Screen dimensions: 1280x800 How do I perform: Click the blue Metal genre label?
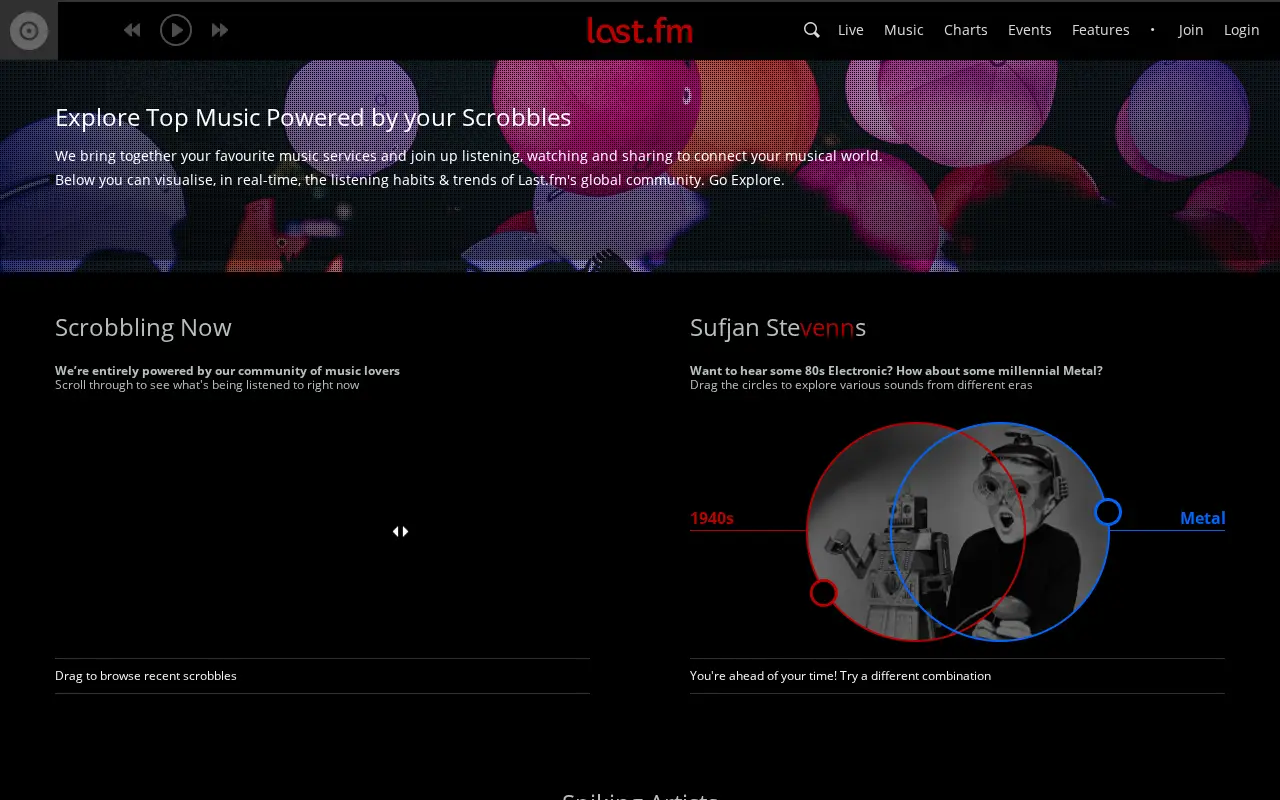point(1202,518)
